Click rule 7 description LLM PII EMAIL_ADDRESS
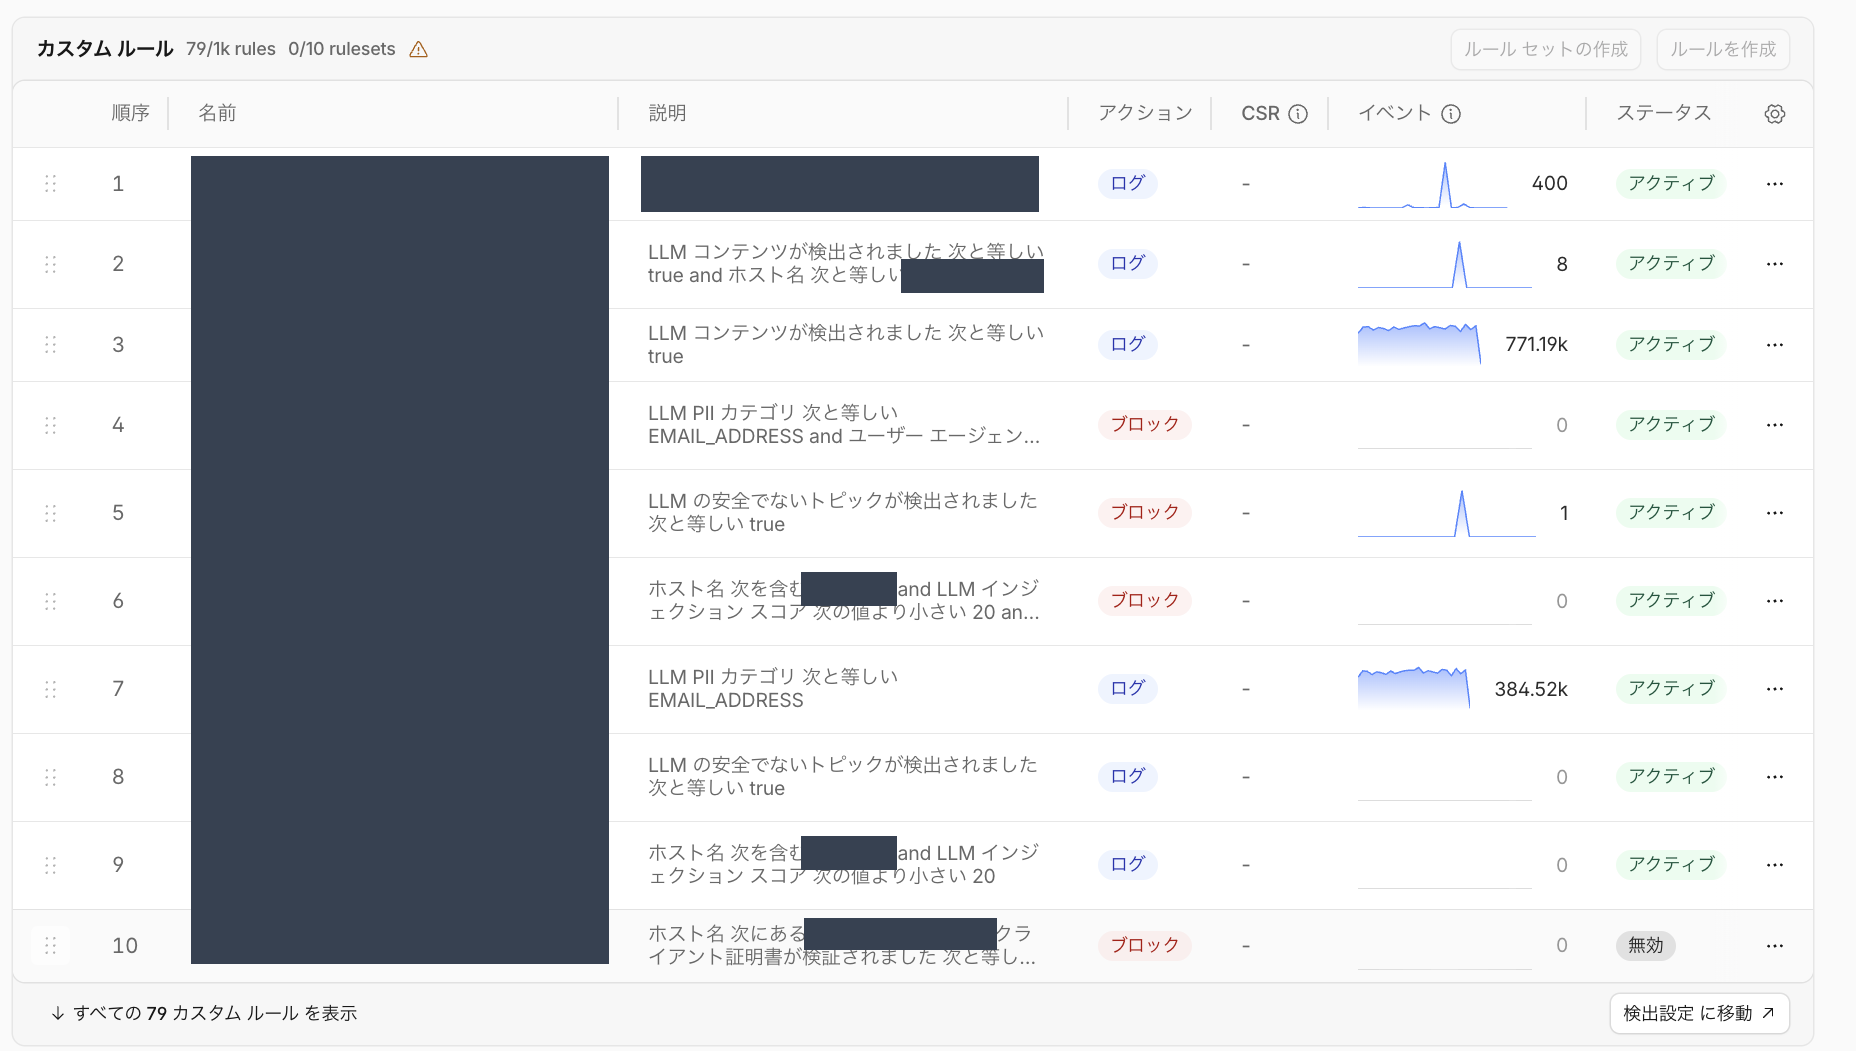 tap(773, 689)
